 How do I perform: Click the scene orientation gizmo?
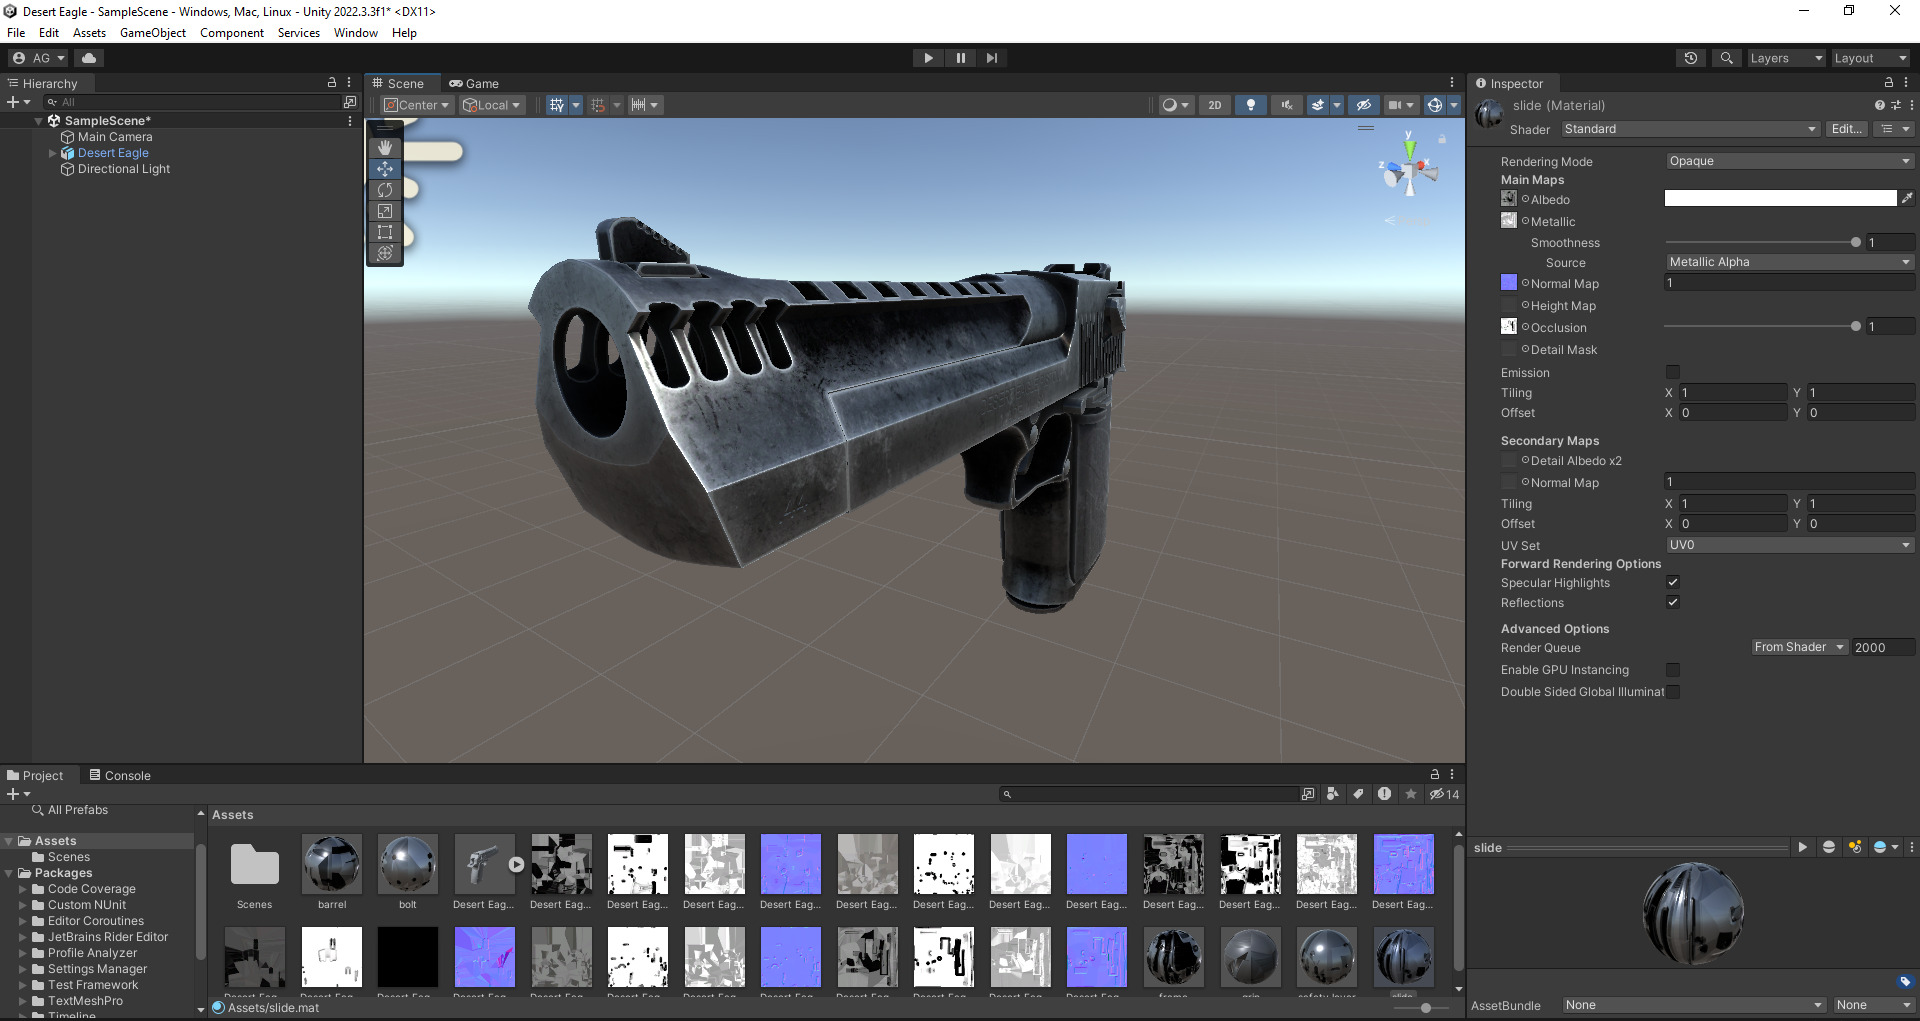[1409, 170]
